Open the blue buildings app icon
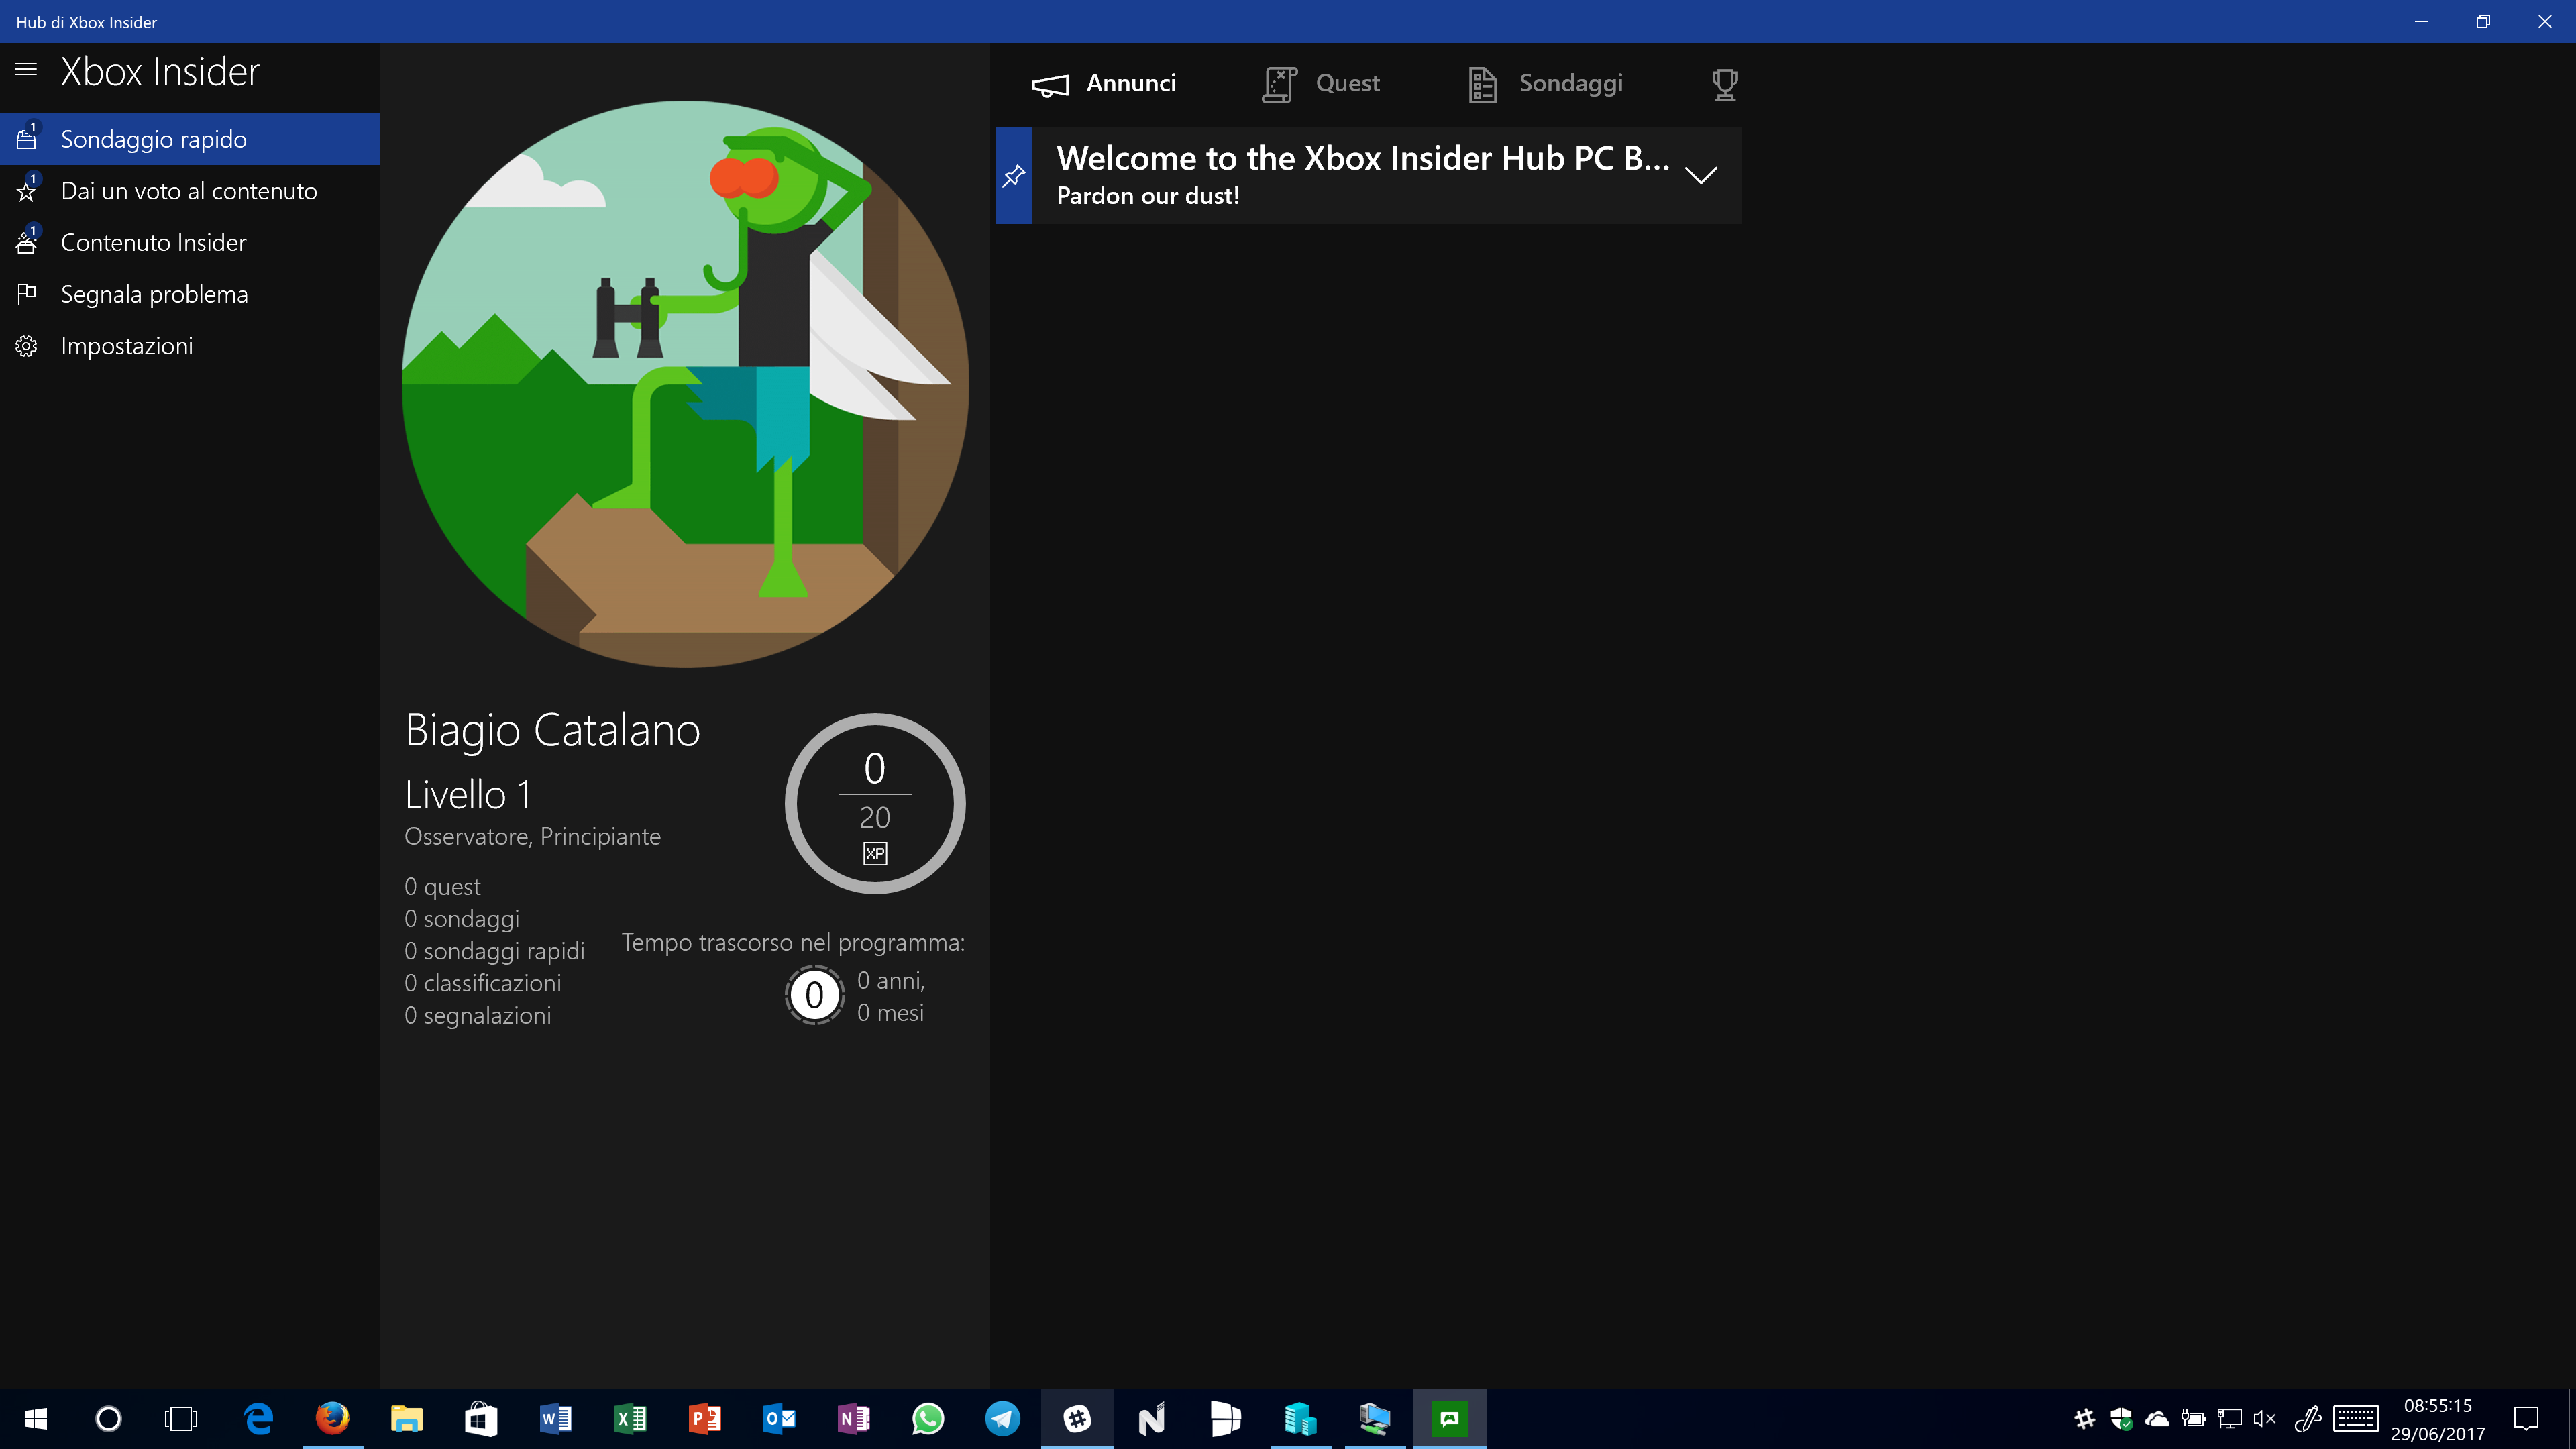 [1300, 1418]
